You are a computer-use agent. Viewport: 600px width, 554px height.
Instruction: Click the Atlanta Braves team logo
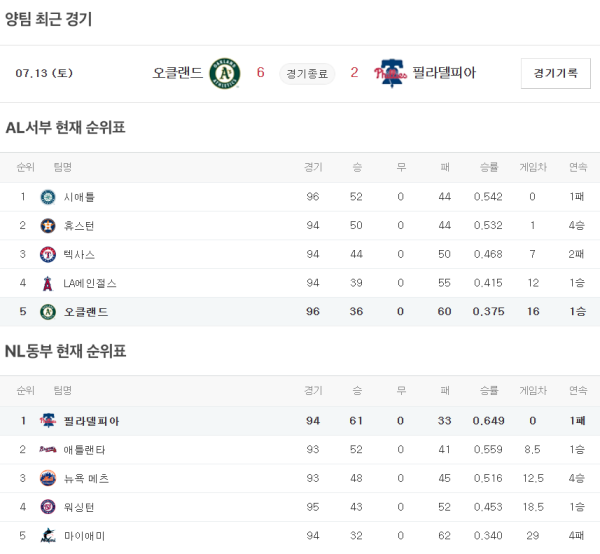(x=47, y=450)
